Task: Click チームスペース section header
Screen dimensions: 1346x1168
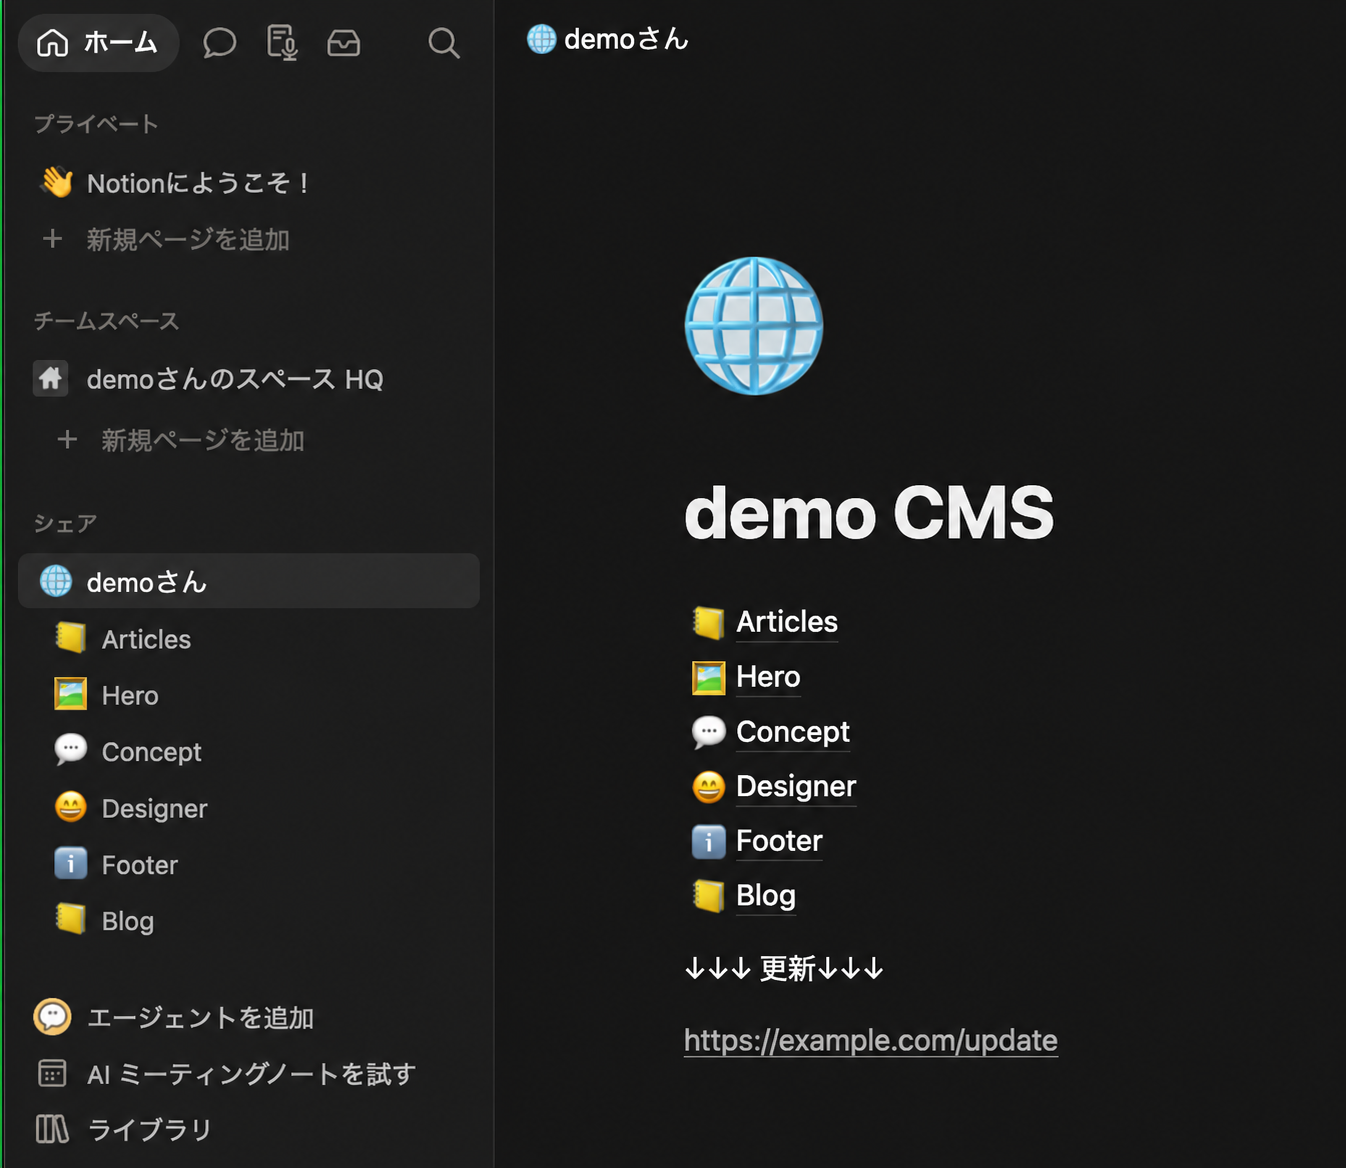Action: pyautogui.click(x=106, y=321)
